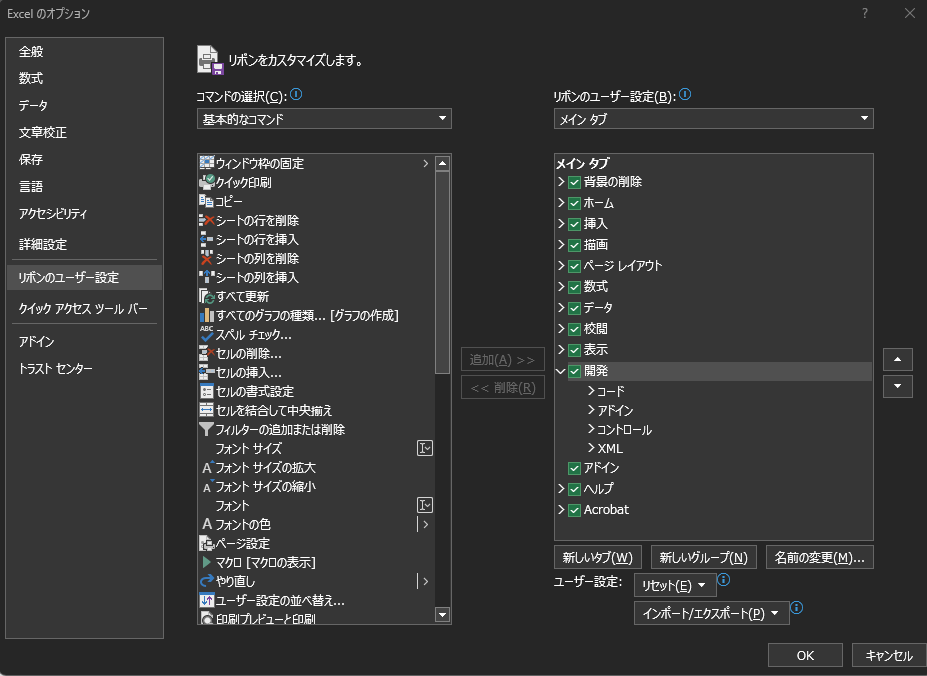Open the コマンドの選択 dropdown
This screenshot has width=927, height=676.
coord(324,119)
